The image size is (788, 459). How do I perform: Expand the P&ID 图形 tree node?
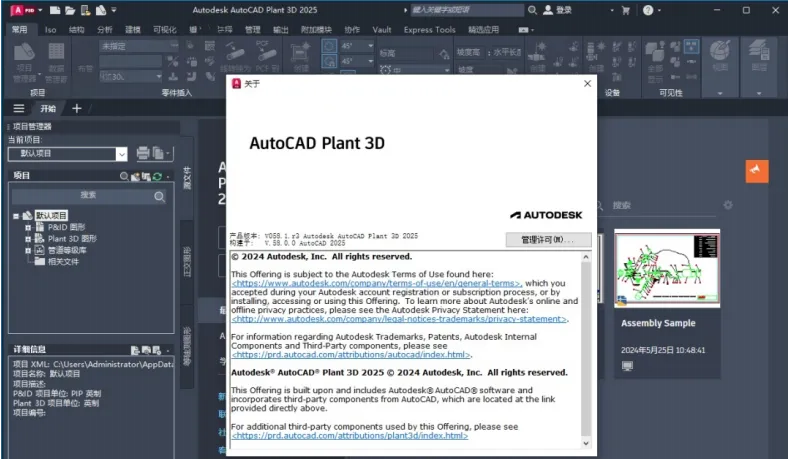click(x=28, y=227)
